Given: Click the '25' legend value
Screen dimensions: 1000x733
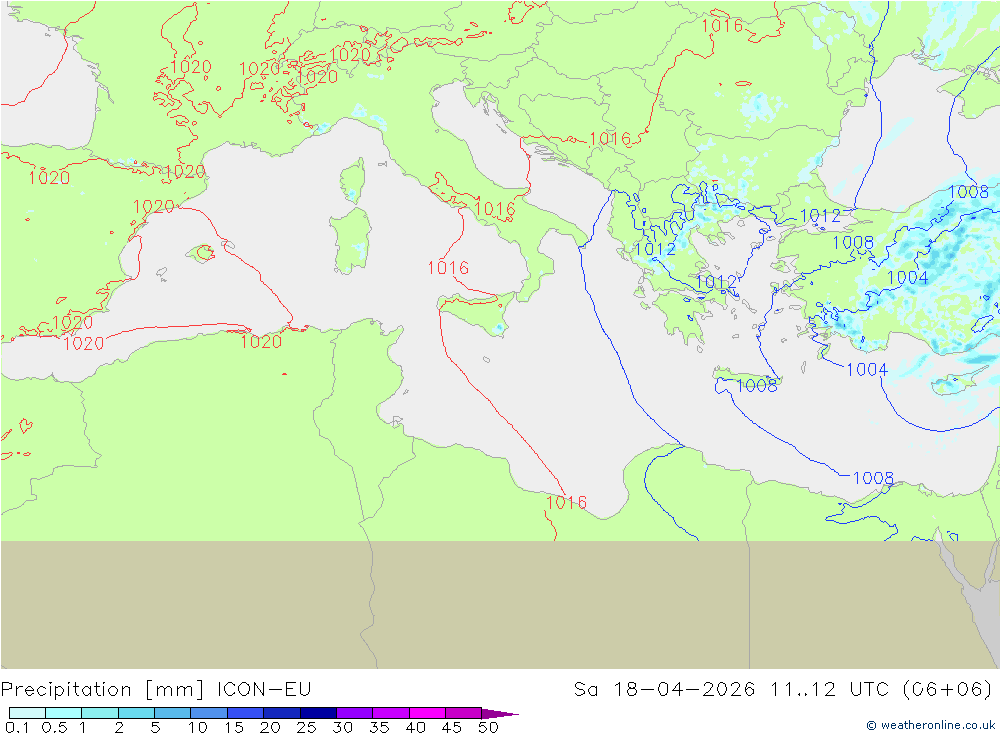Looking at the screenshot, I should 306,727.
